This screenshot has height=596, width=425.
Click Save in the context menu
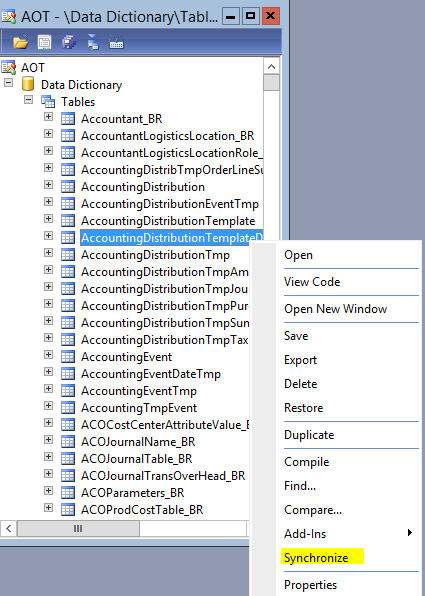coord(296,336)
